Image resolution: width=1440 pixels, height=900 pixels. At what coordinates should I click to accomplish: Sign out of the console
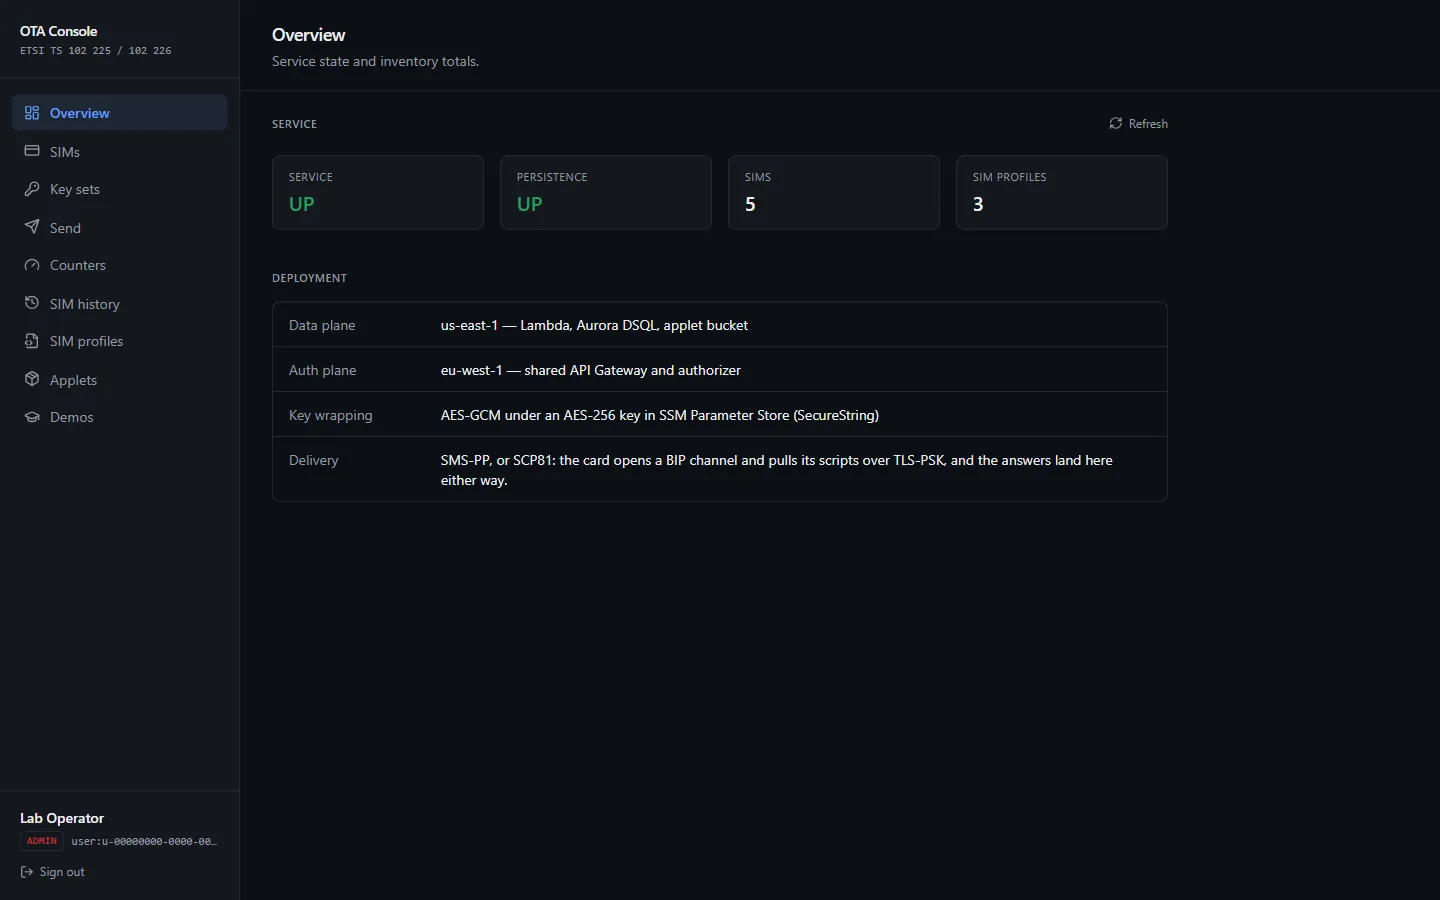52,872
